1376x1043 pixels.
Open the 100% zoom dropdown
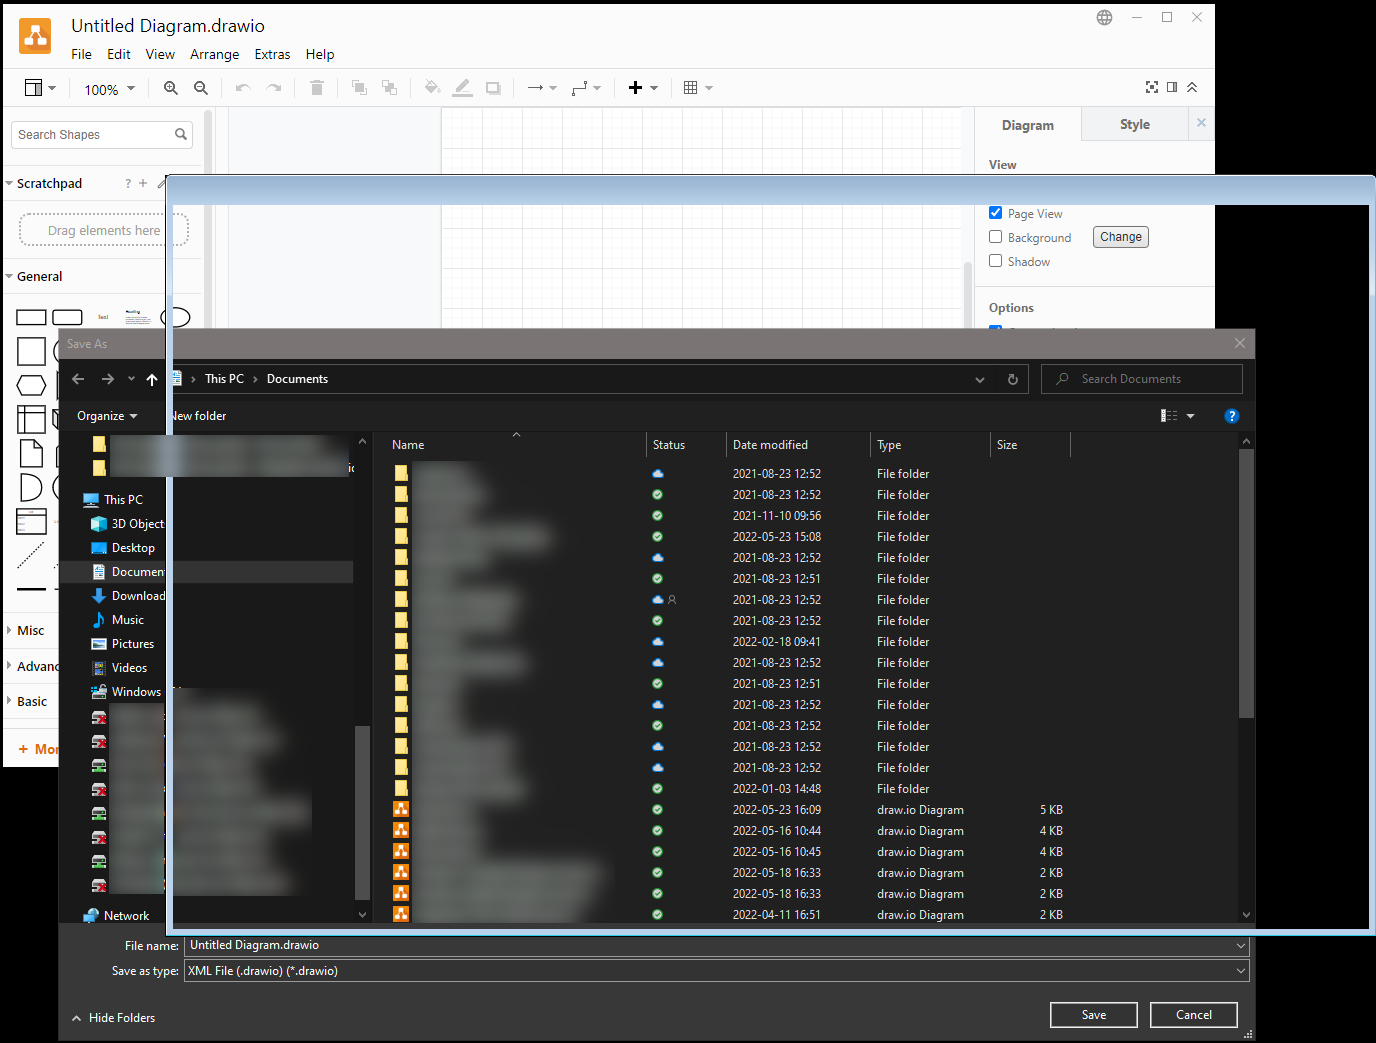pyautogui.click(x=108, y=88)
